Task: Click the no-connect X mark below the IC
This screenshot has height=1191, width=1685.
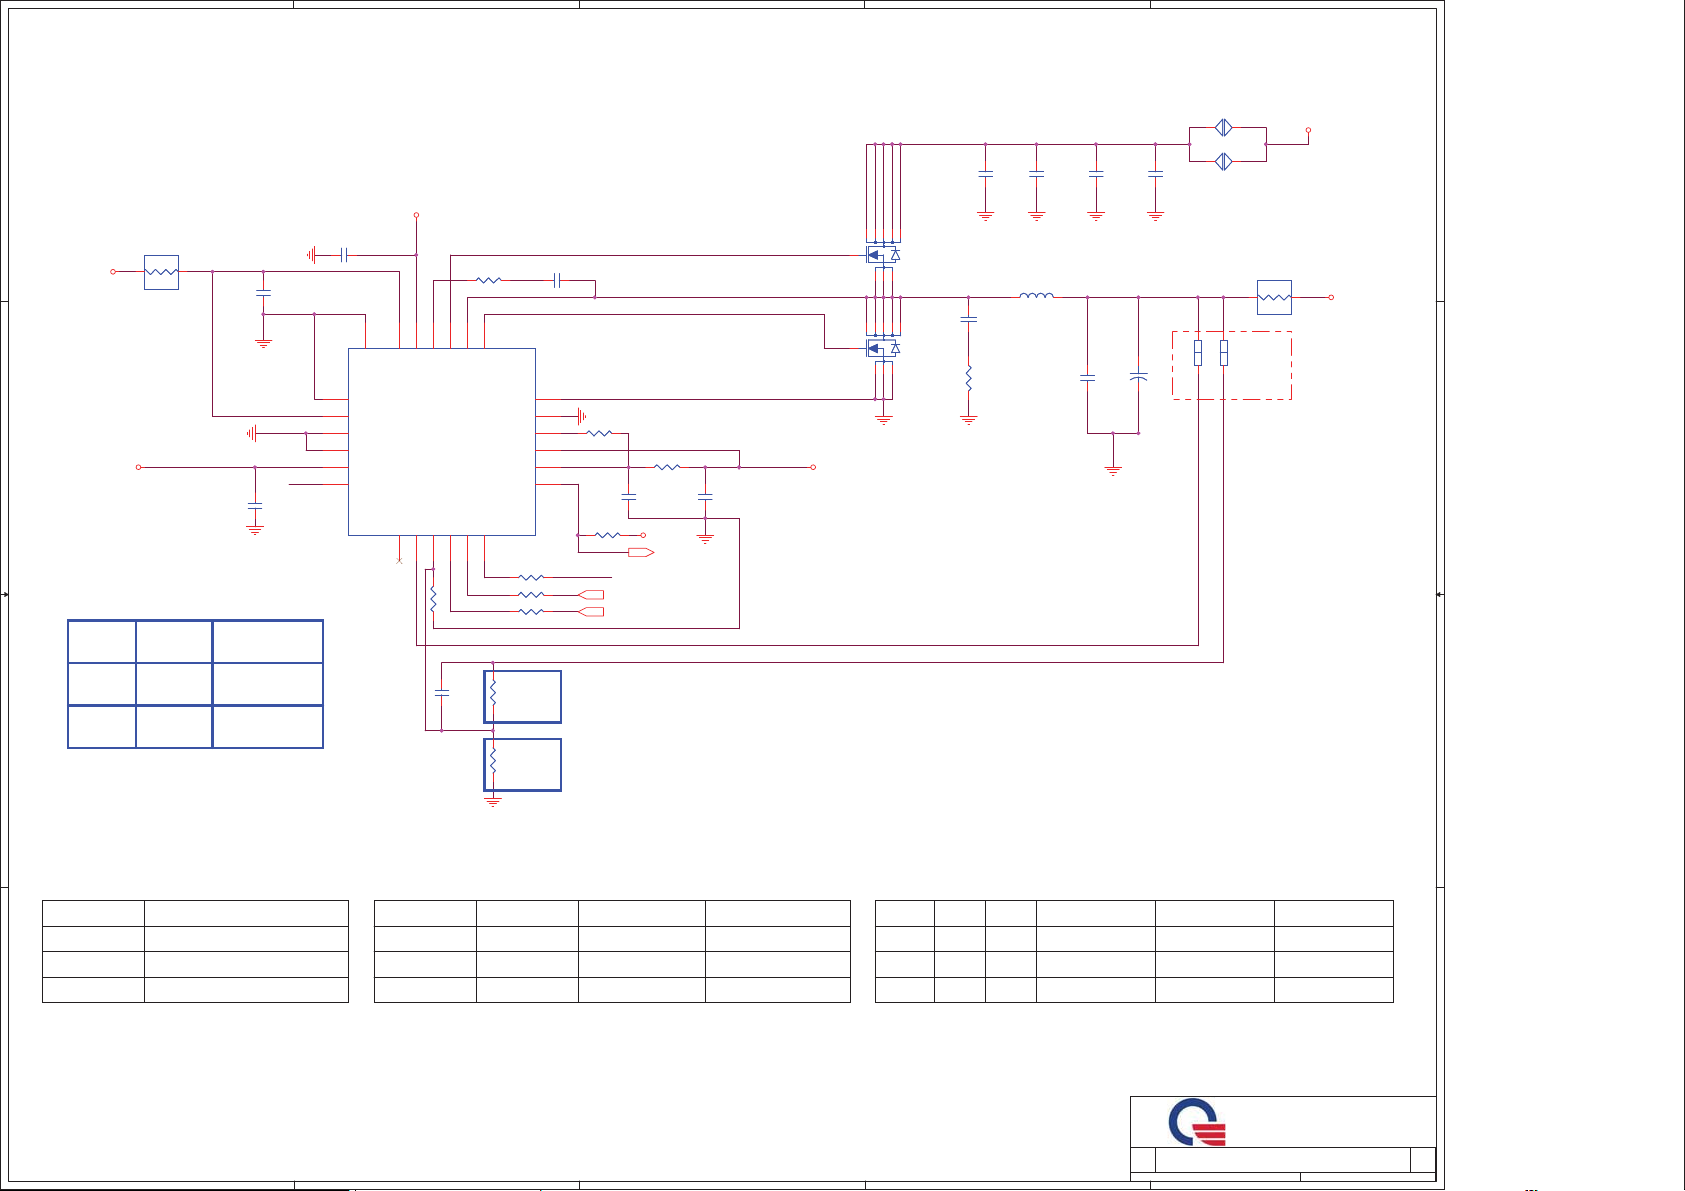Action: pyautogui.click(x=399, y=561)
